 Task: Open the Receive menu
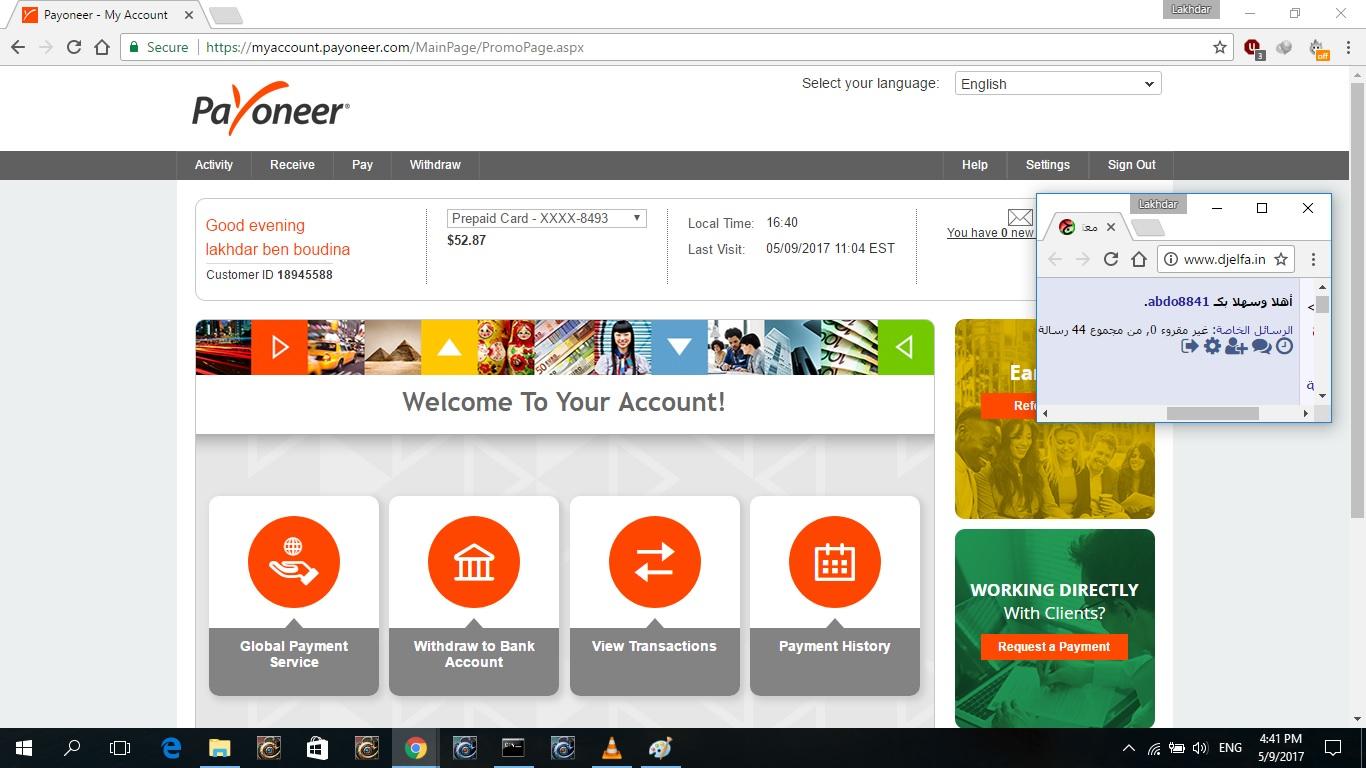tap(292, 165)
